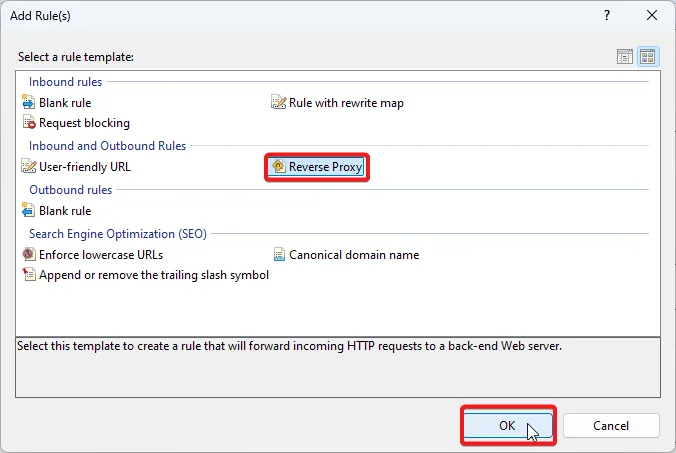Select the outbound Blank rule icon
The width and height of the screenshot is (676, 453).
(x=28, y=211)
